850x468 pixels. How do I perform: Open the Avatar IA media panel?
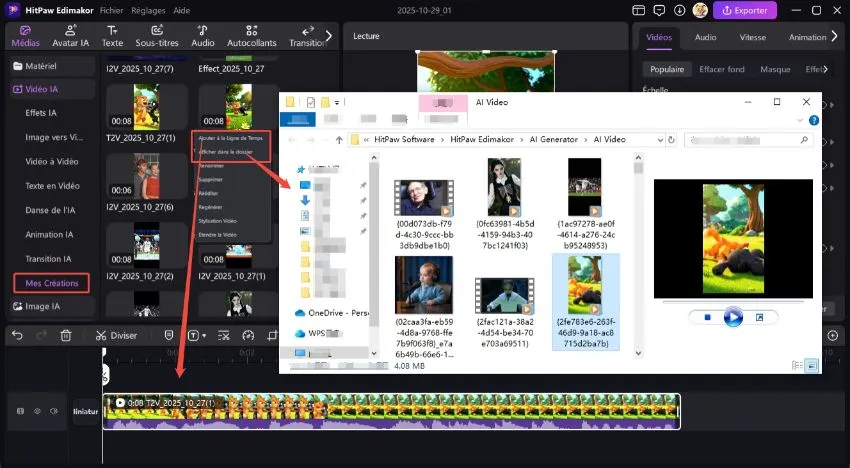[70, 36]
